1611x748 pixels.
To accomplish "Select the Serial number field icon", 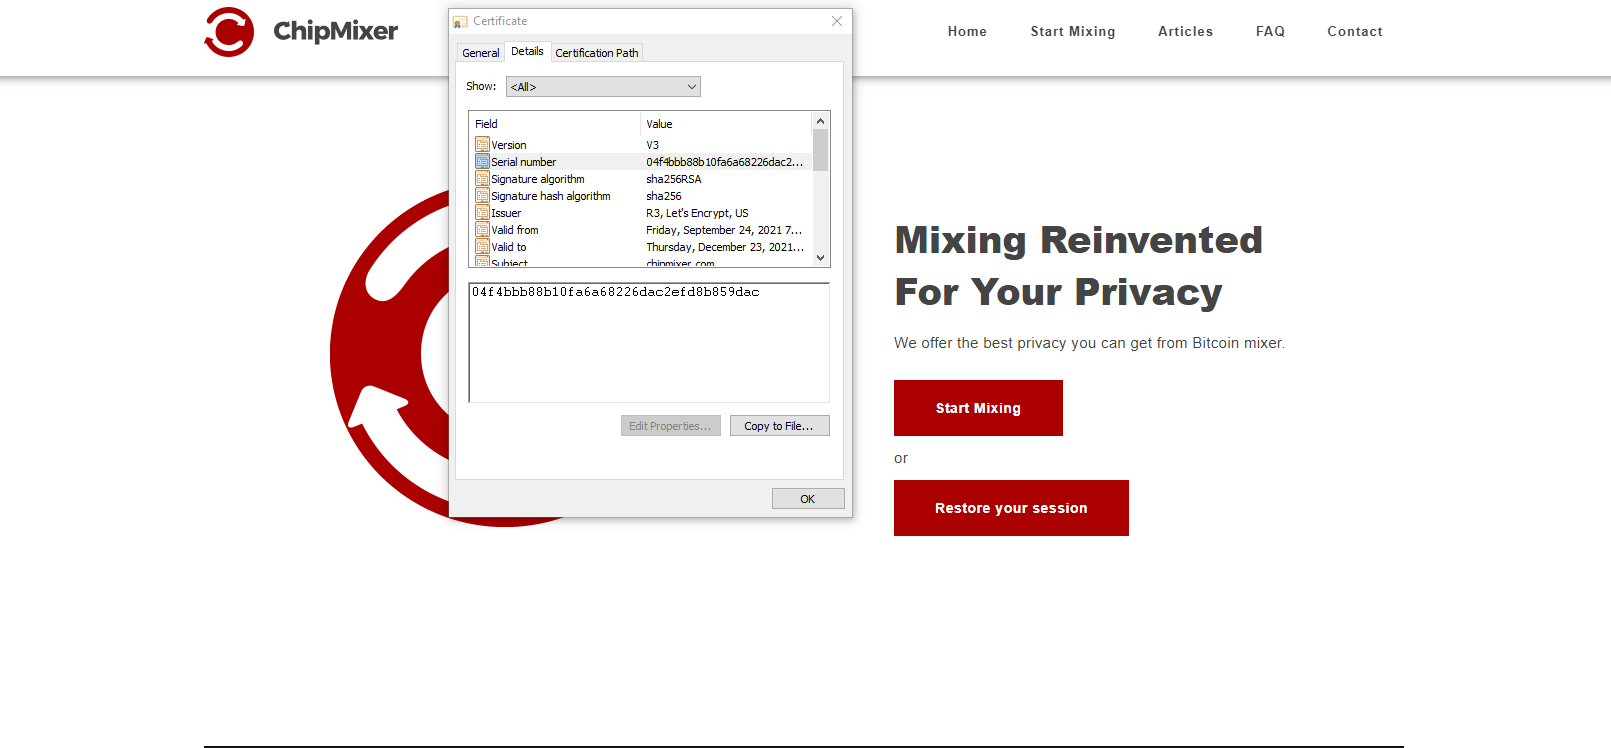I will click(482, 162).
